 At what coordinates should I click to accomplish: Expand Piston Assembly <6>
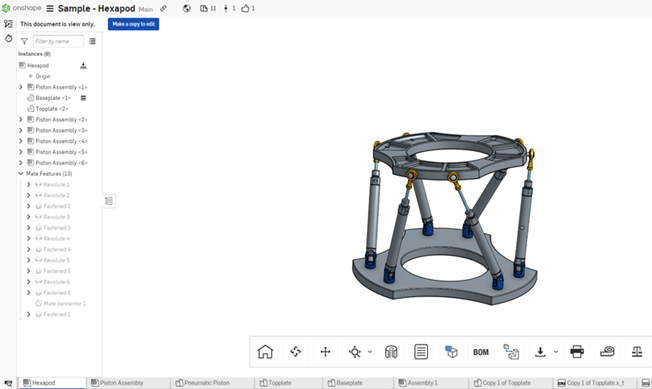pos(21,163)
